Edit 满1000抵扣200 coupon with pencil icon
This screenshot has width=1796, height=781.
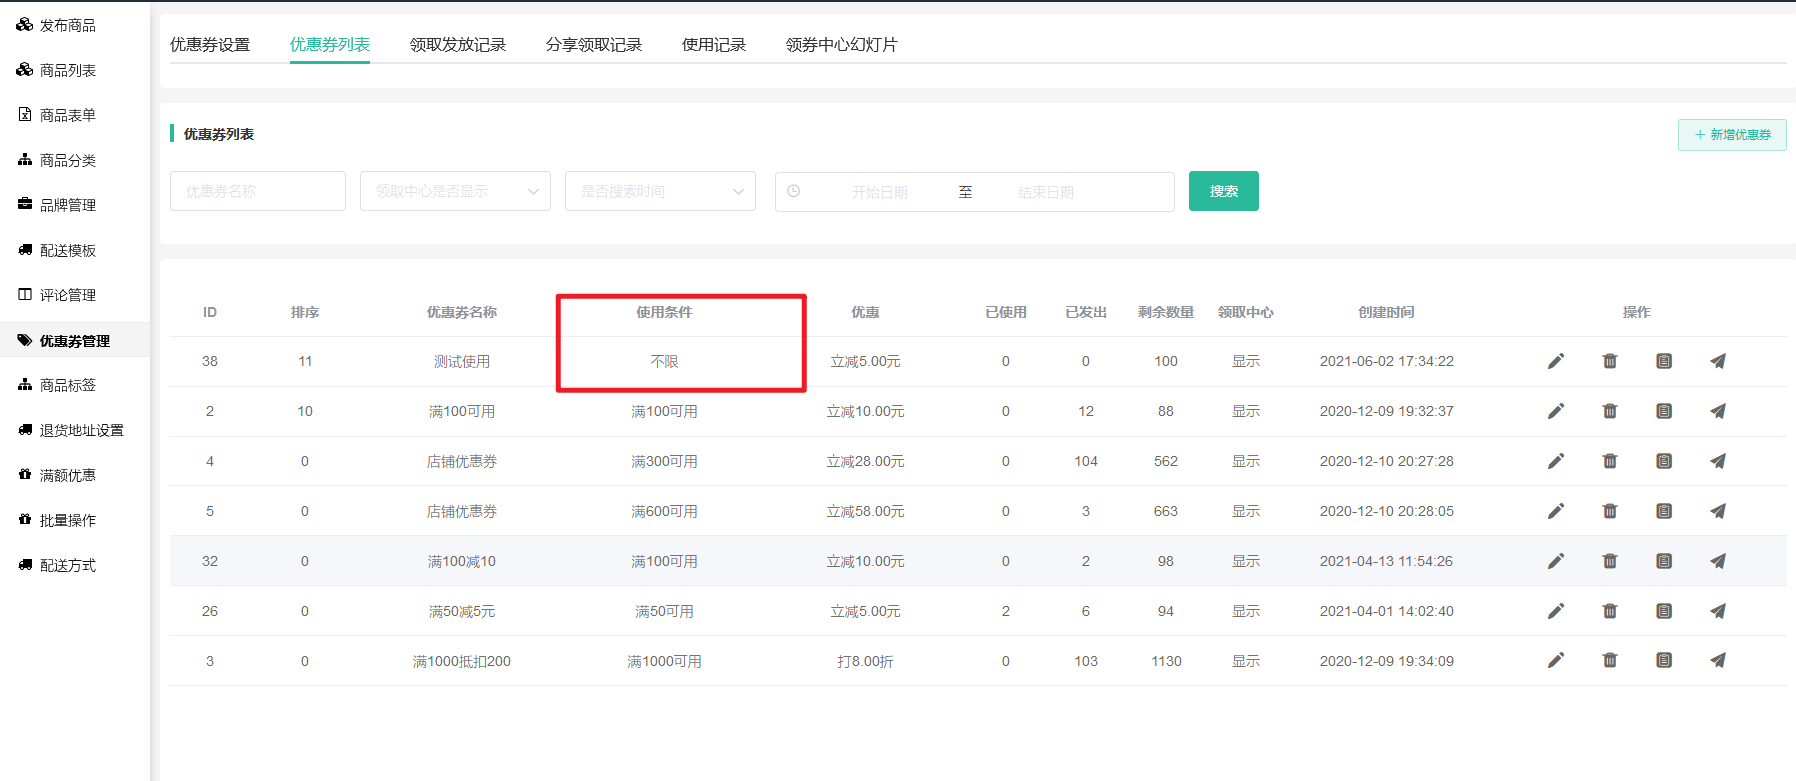pos(1556,660)
